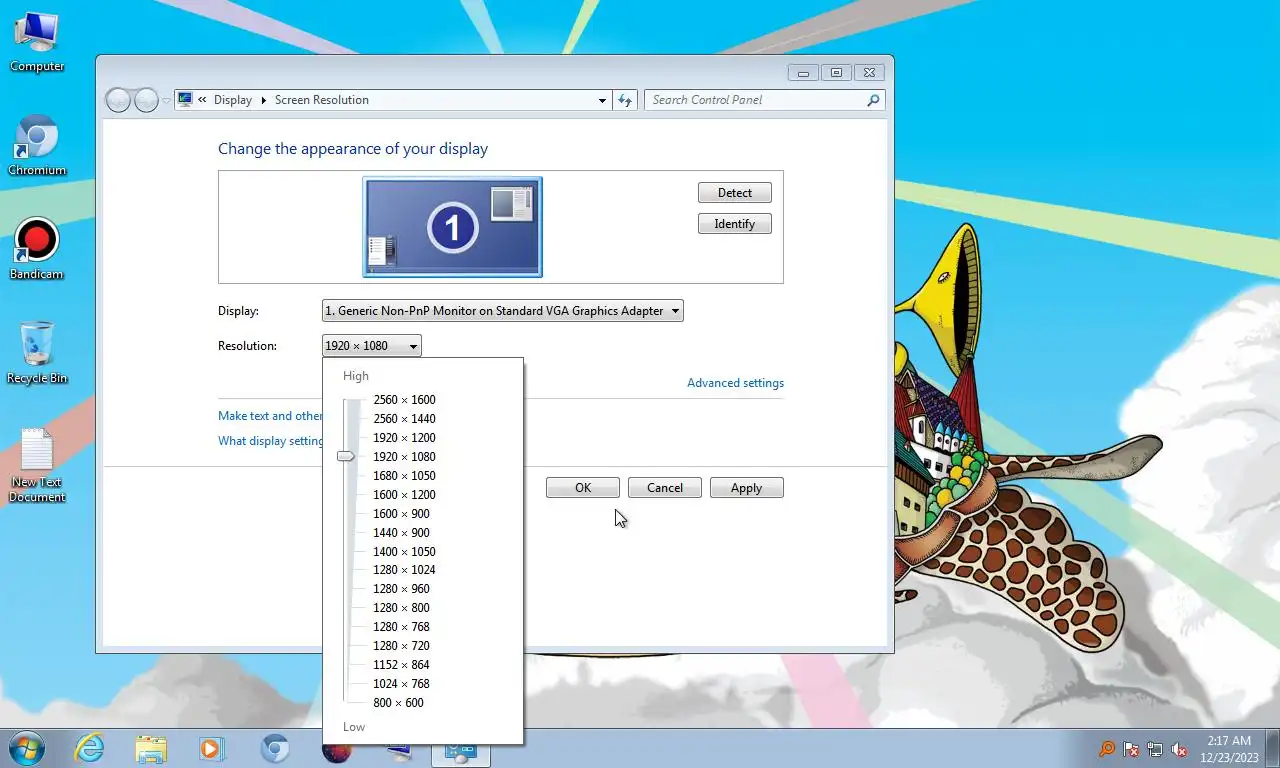This screenshot has height=768, width=1280.
Task: Select 1280 × 800 resolution
Action: (x=401, y=608)
